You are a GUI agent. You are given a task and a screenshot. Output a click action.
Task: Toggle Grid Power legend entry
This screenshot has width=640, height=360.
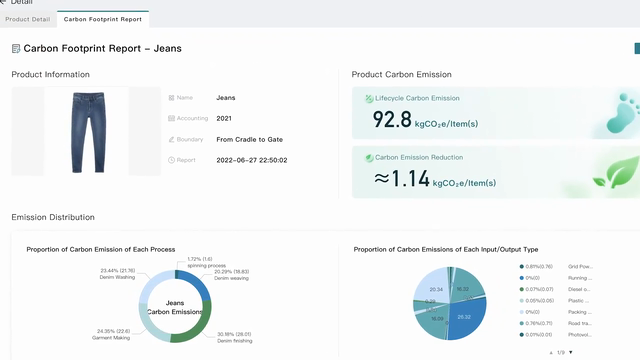pyautogui.click(x=556, y=267)
